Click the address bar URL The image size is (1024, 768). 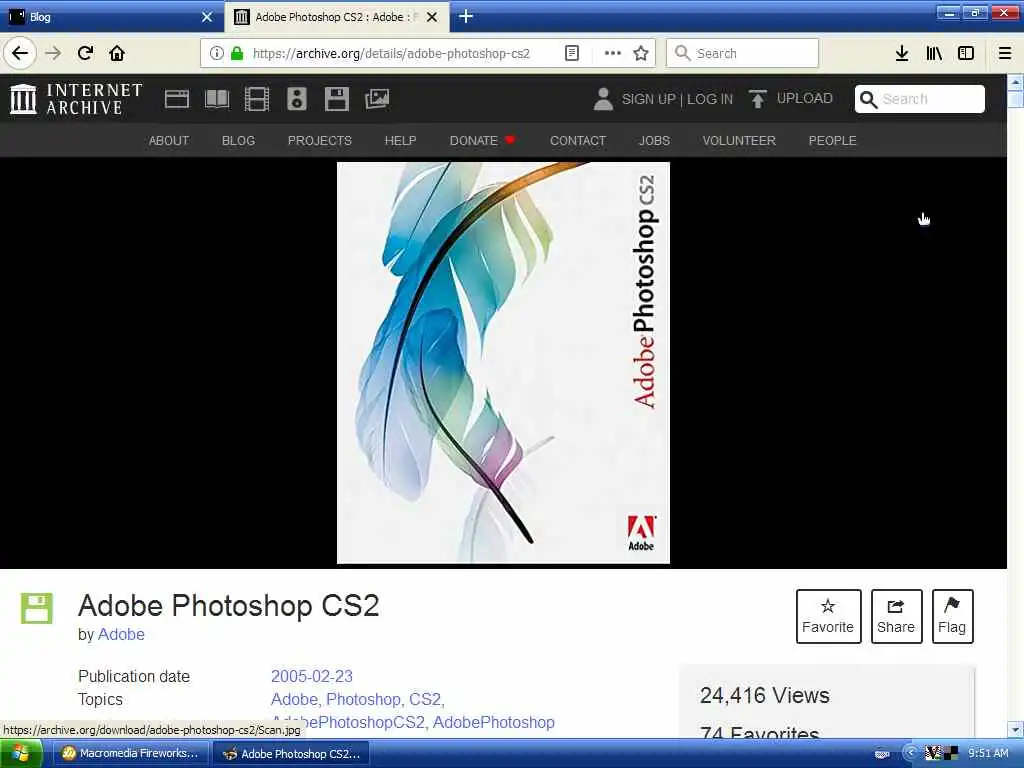[391, 54]
